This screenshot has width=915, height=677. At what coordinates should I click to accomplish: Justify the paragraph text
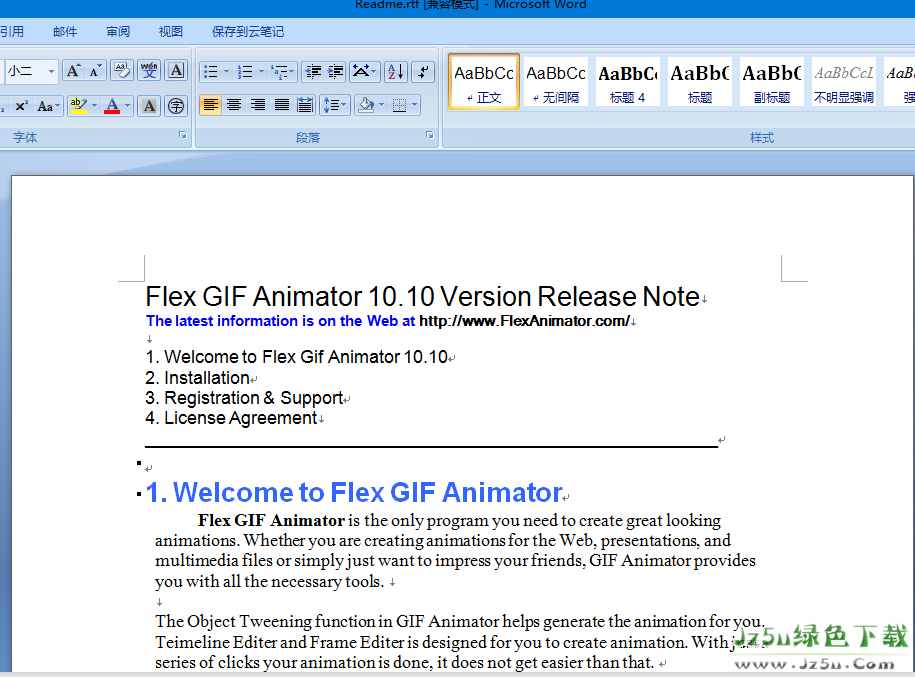(282, 105)
